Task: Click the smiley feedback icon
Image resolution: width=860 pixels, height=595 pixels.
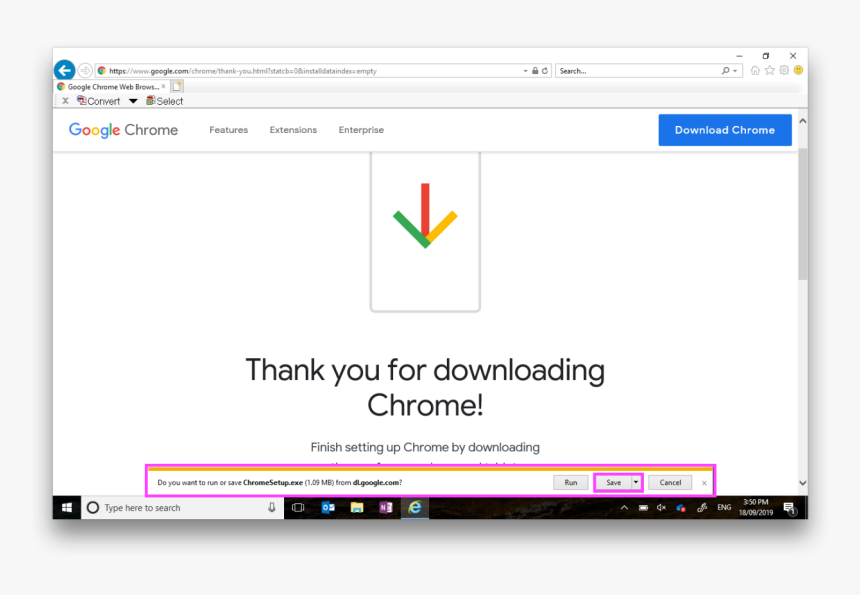Action: (x=799, y=70)
